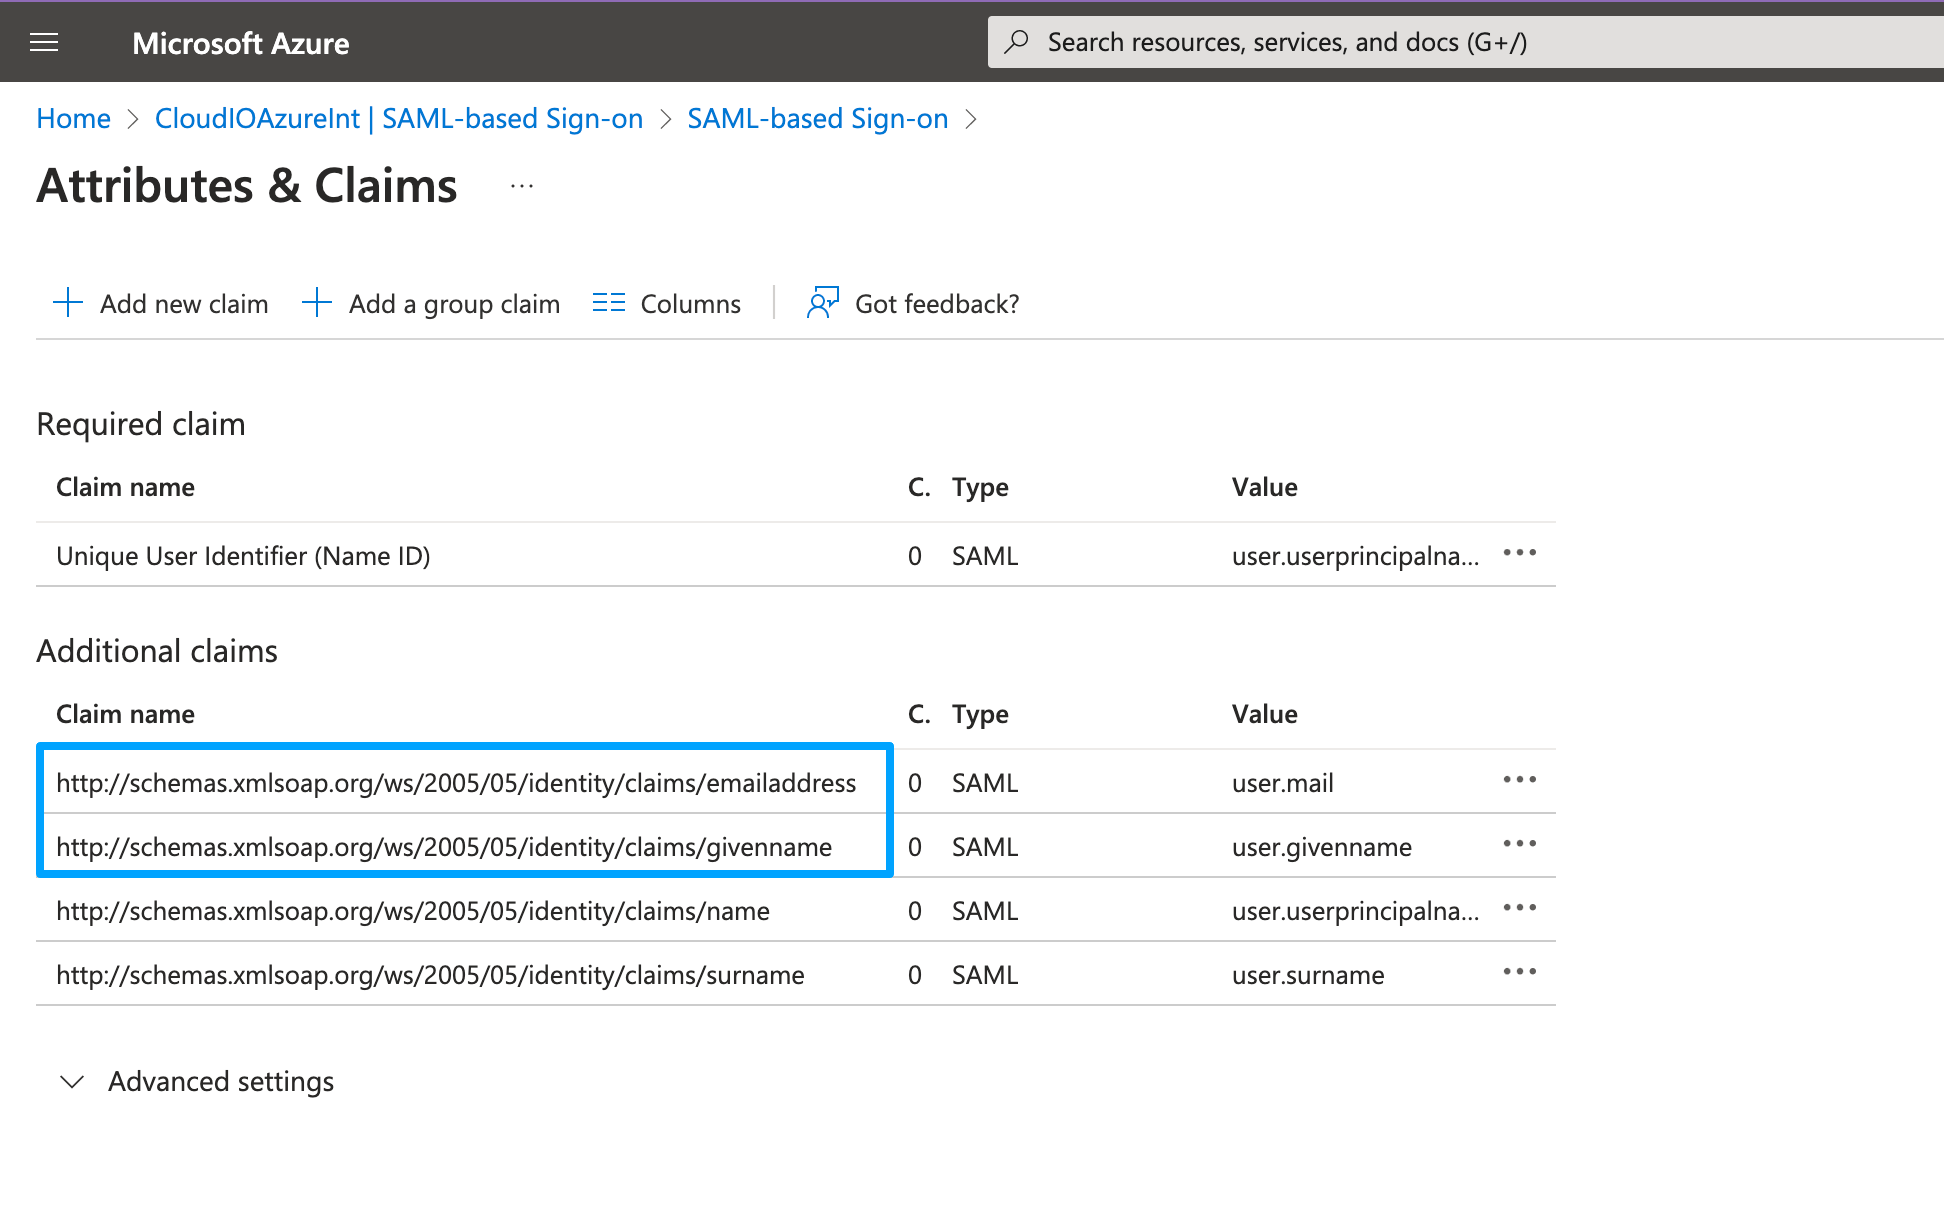
Task: Open the claims/name claim entry
Action: (x=412, y=911)
